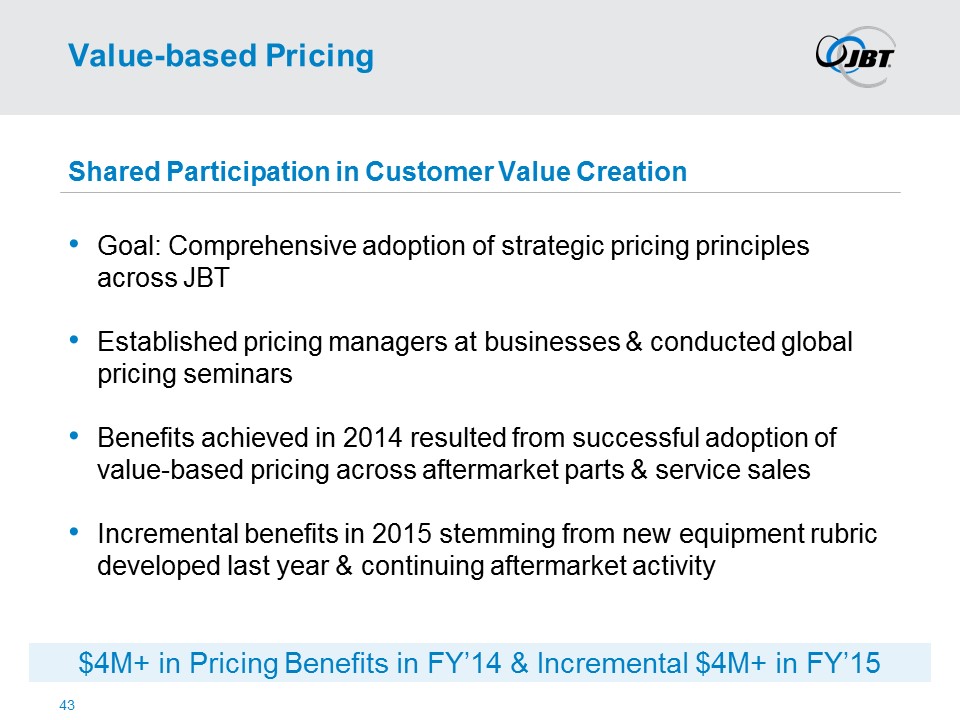
Task: Click the bullet dot before 'Goal: Comprehensive adoption'
Action: tap(78, 244)
